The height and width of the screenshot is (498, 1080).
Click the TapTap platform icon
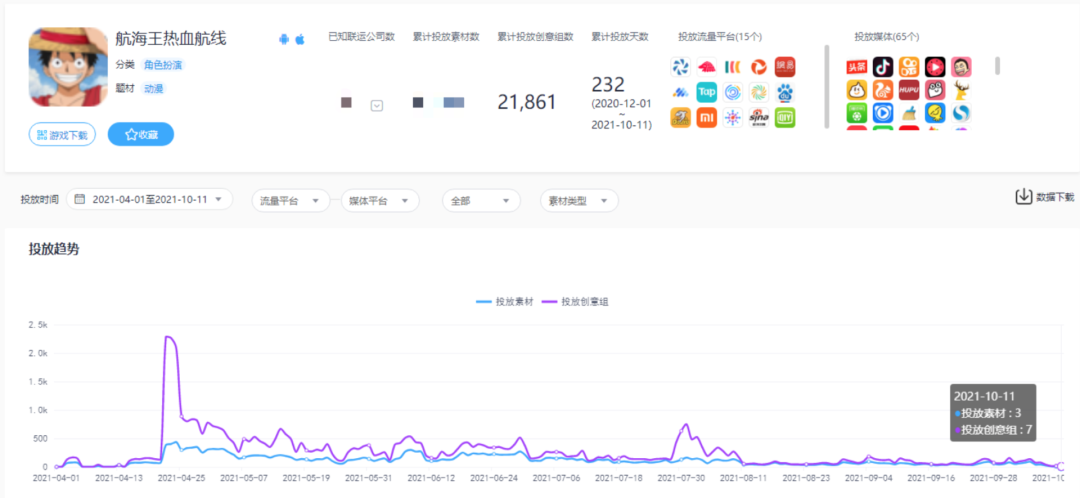(707, 92)
